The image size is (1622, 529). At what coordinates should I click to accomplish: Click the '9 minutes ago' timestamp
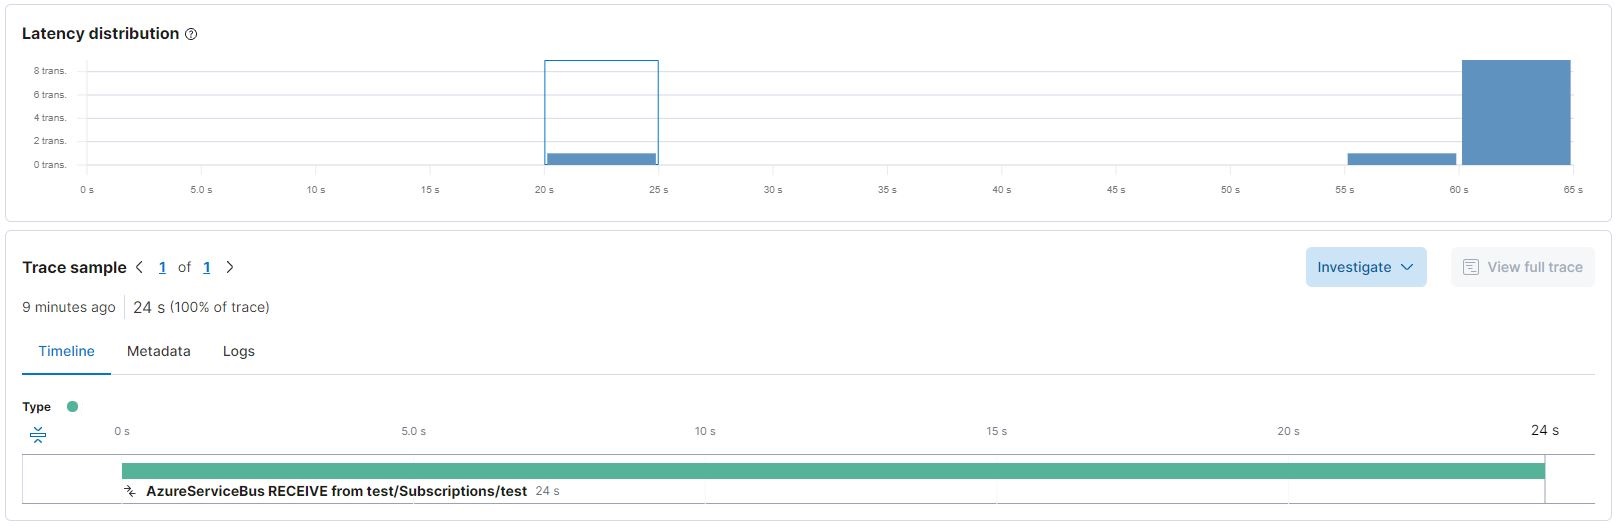69,307
